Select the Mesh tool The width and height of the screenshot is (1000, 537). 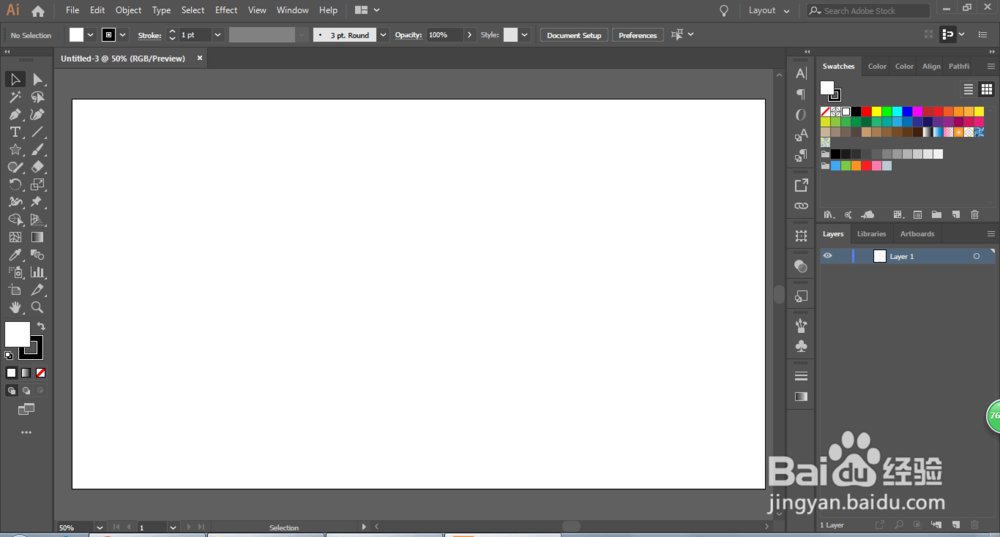click(x=15, y=237)
